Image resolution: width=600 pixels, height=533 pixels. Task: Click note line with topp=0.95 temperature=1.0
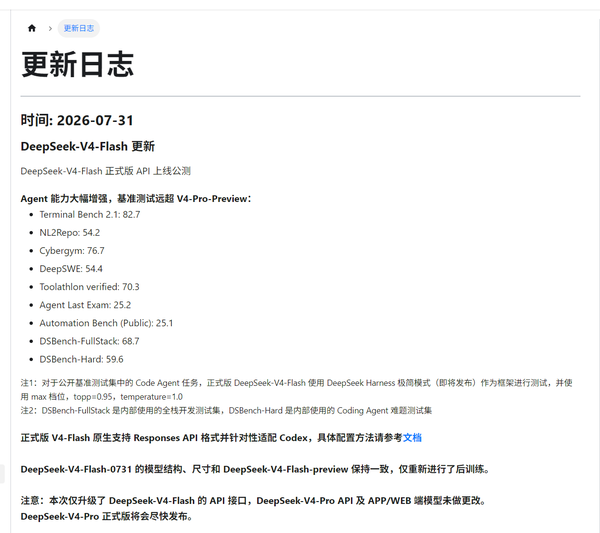[x=102, y=396]
